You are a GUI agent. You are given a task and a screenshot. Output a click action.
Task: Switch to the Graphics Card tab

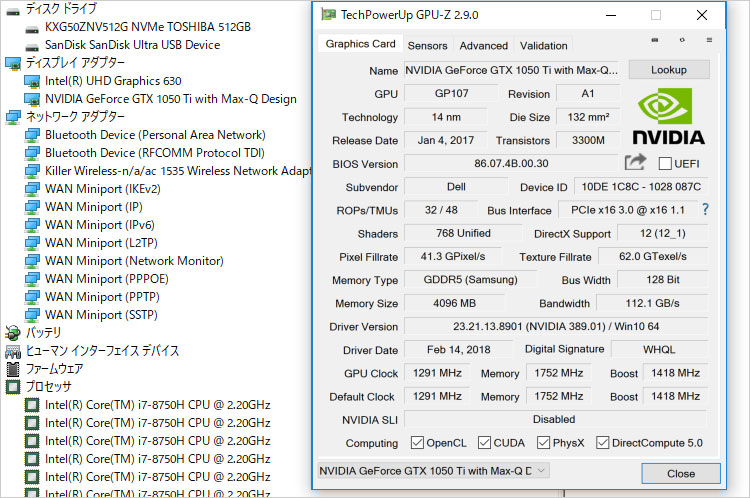pyautogui.click(x=360, y=44)
